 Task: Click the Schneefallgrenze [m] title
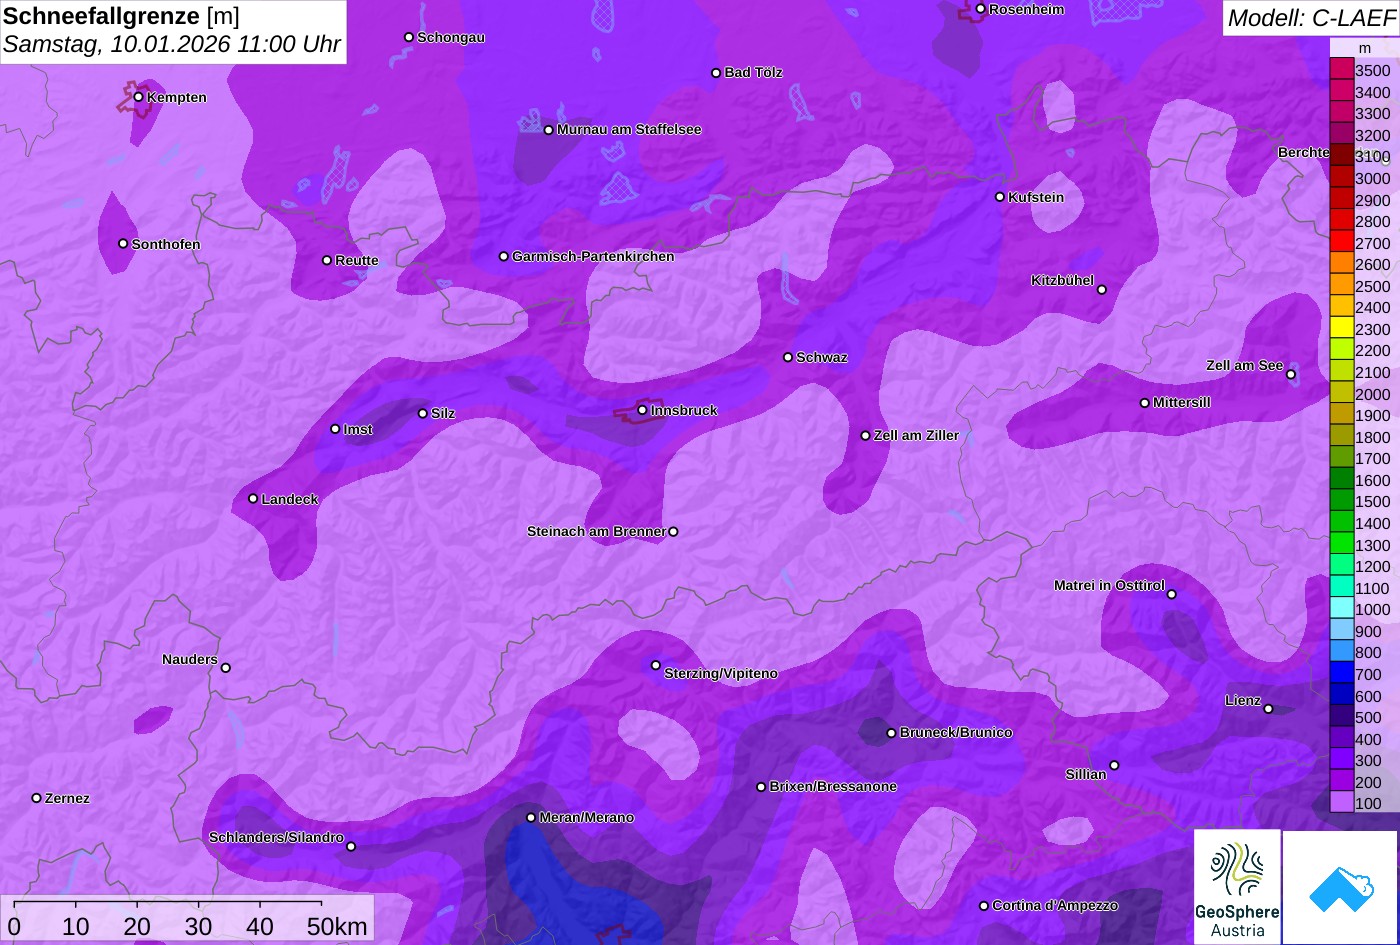pos(121,16)
